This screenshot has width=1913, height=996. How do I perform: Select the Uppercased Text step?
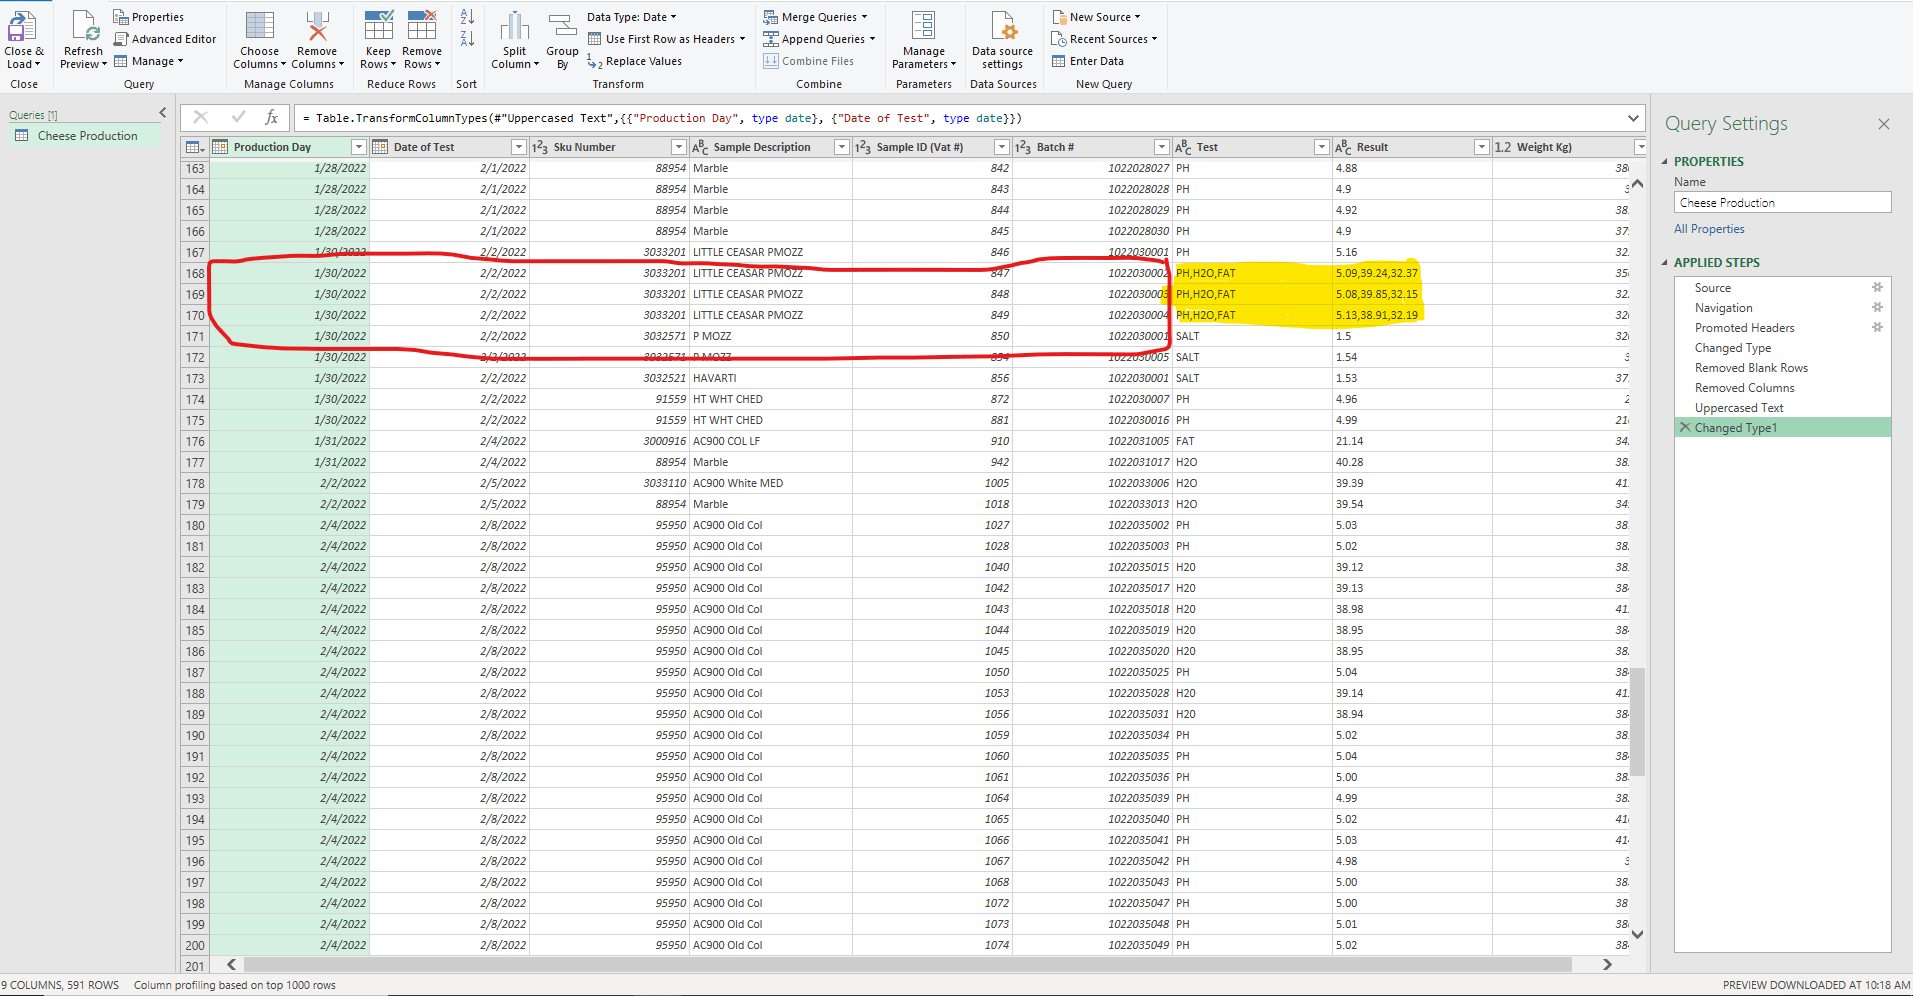coord(1739,408)
